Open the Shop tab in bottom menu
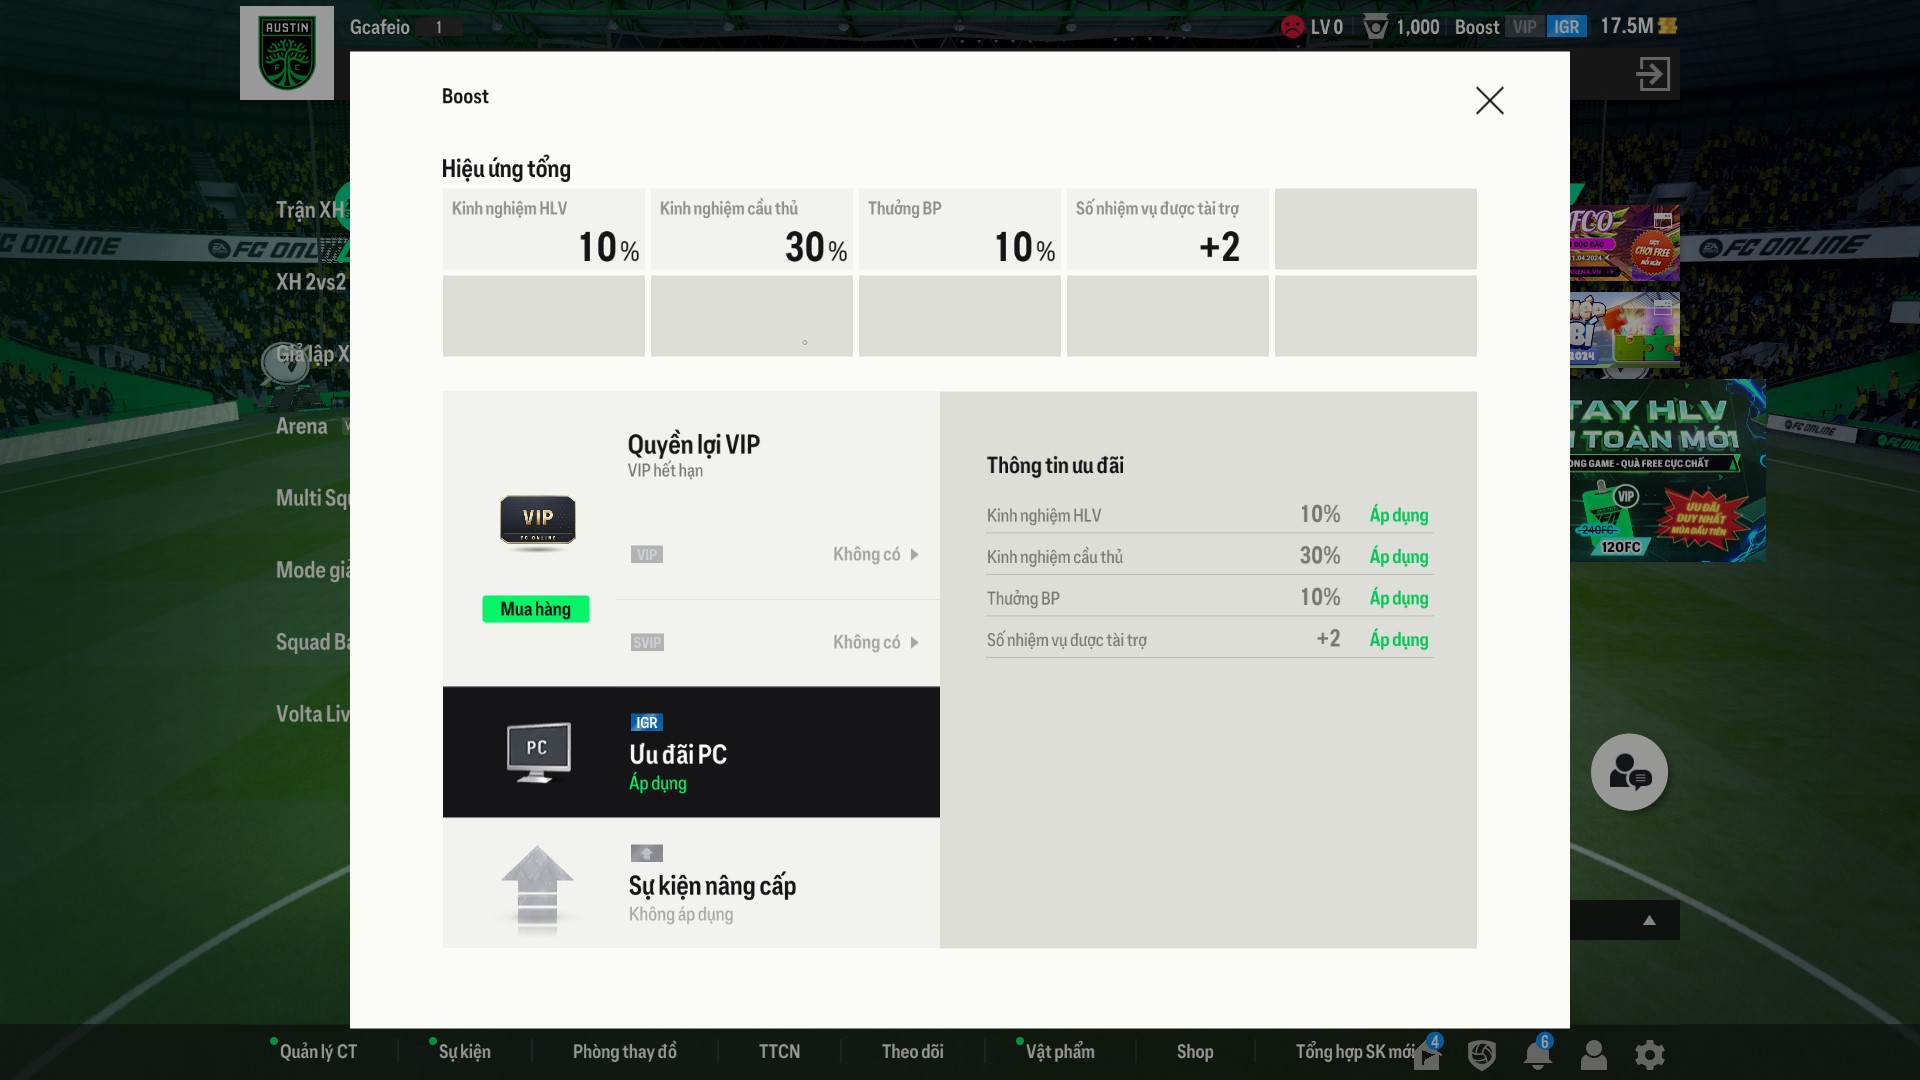The image size is (1920, 1080). [1194, 1052]
